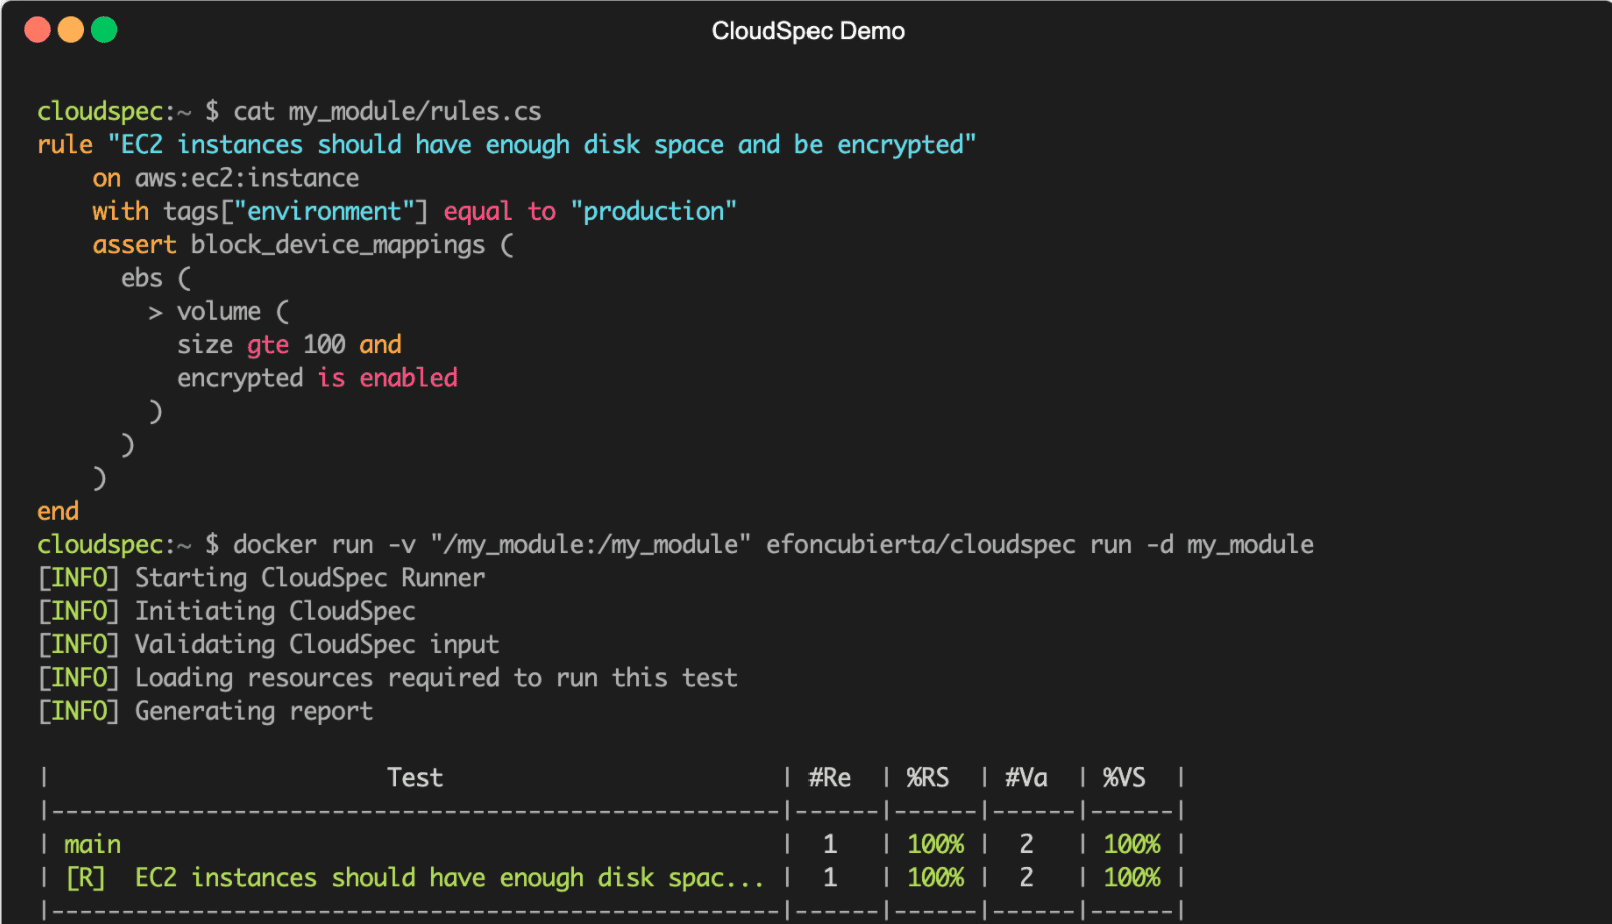Click 'efoncubierta/cloudspec' image name
The width and height of the screenshot is (1612, 924).
921,544
